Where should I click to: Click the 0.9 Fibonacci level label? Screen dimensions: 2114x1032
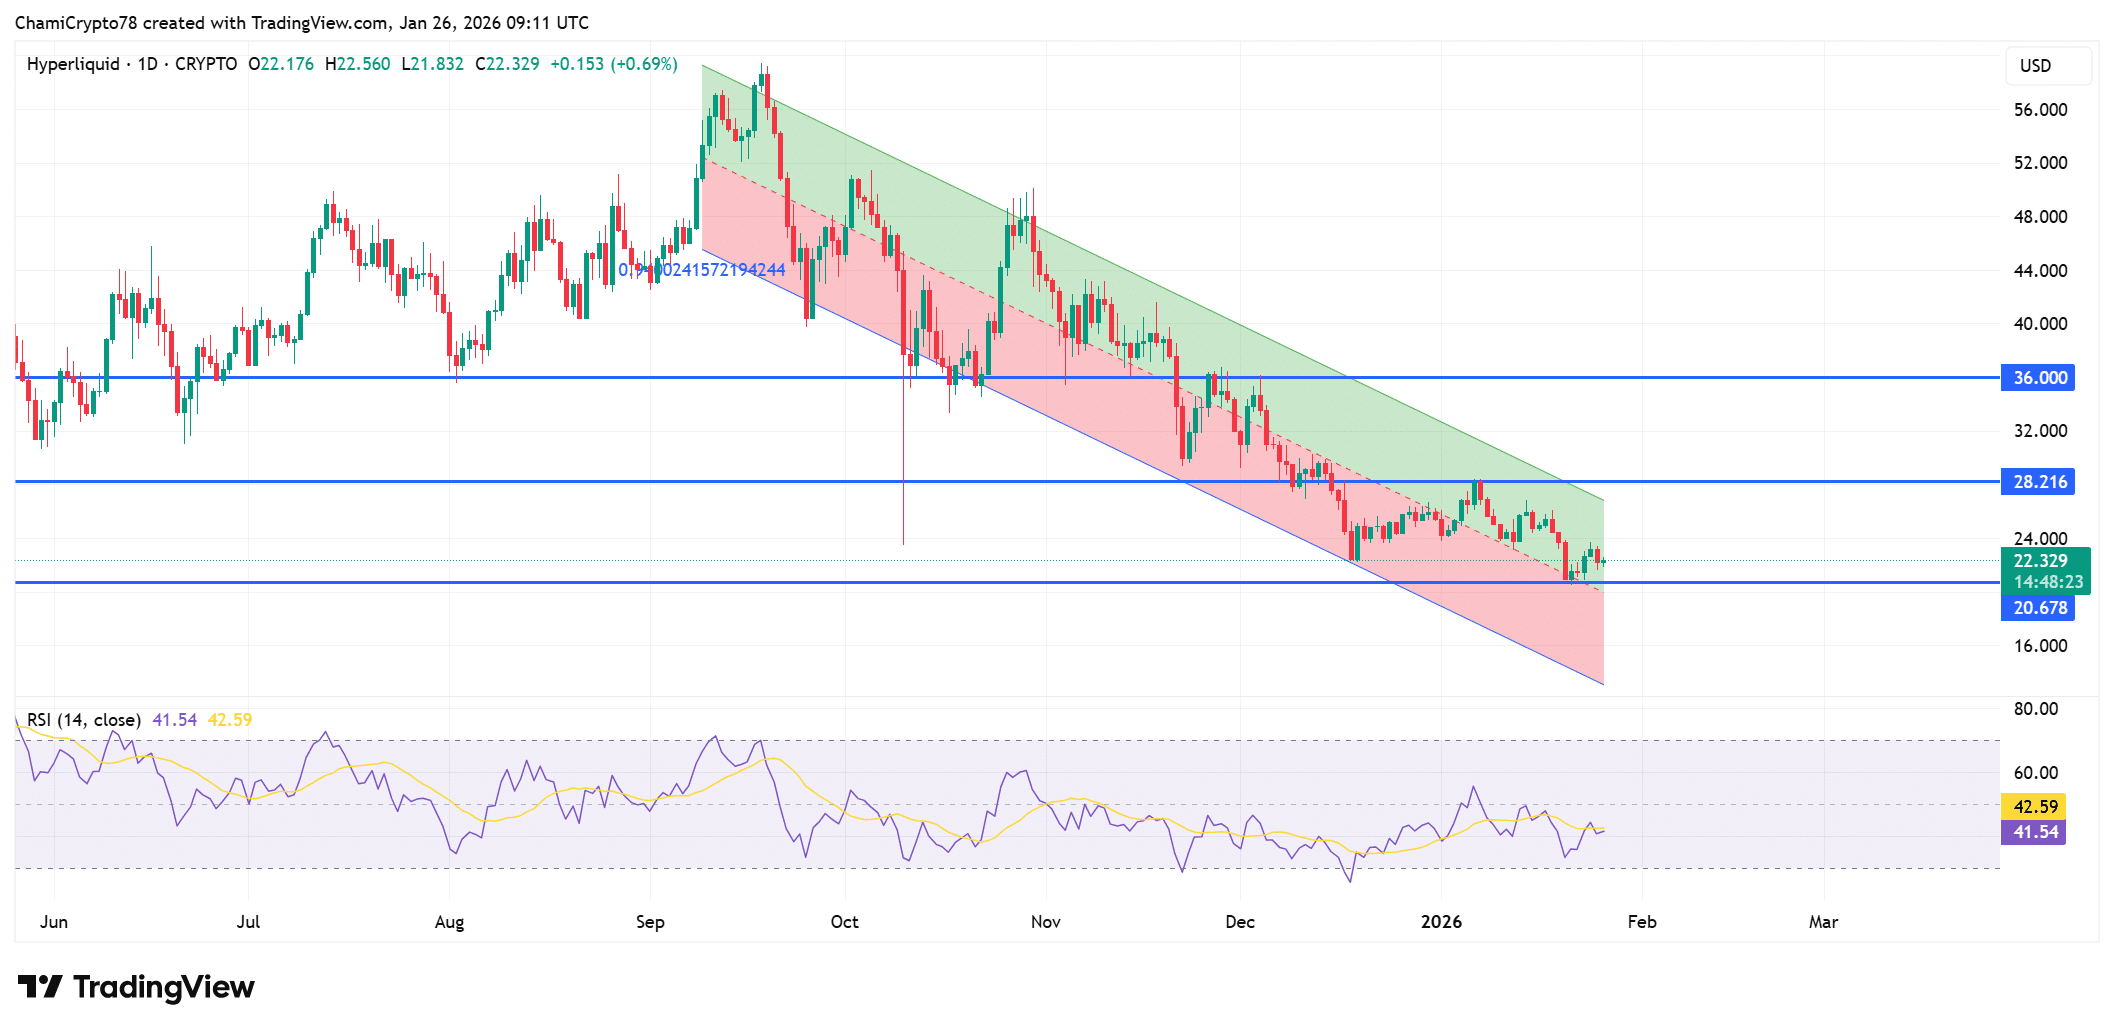point(702,269)
